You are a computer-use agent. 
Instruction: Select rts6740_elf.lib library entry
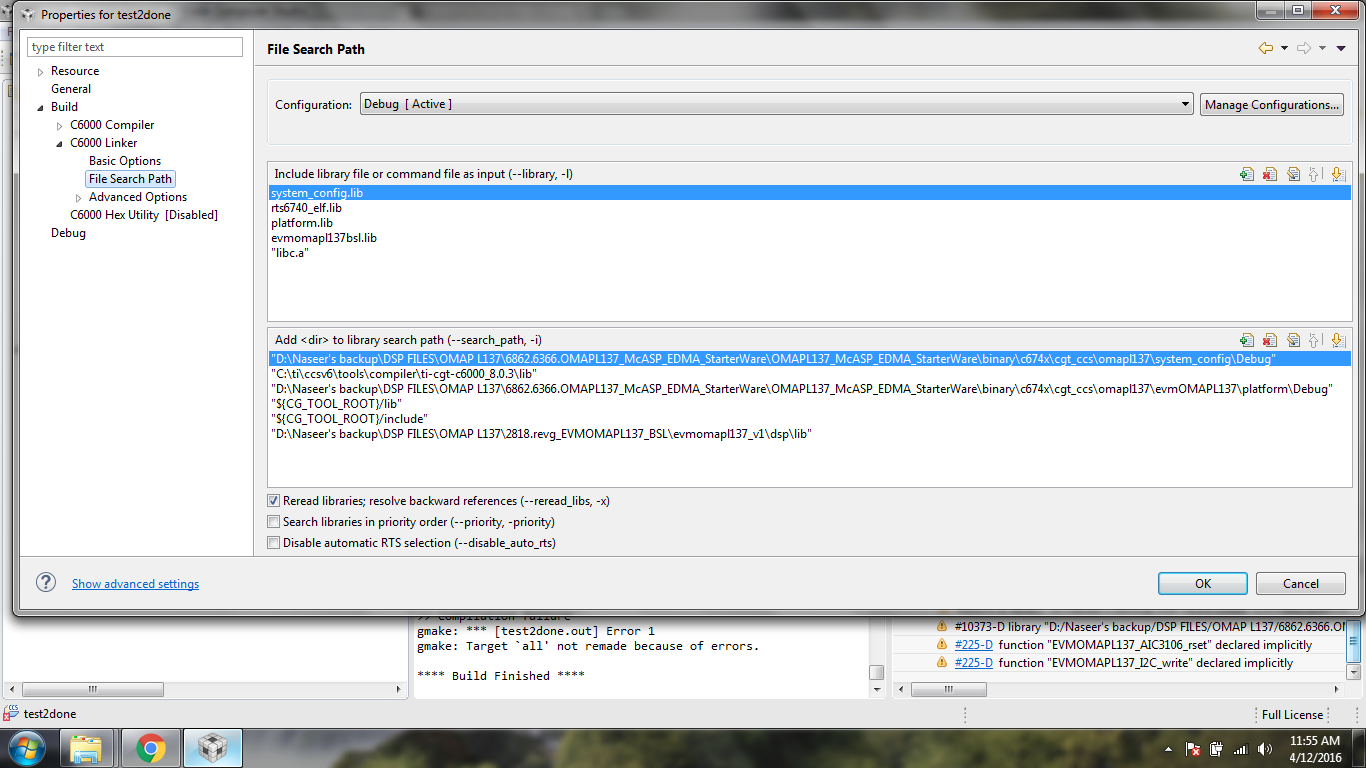(x=810, y=208)
